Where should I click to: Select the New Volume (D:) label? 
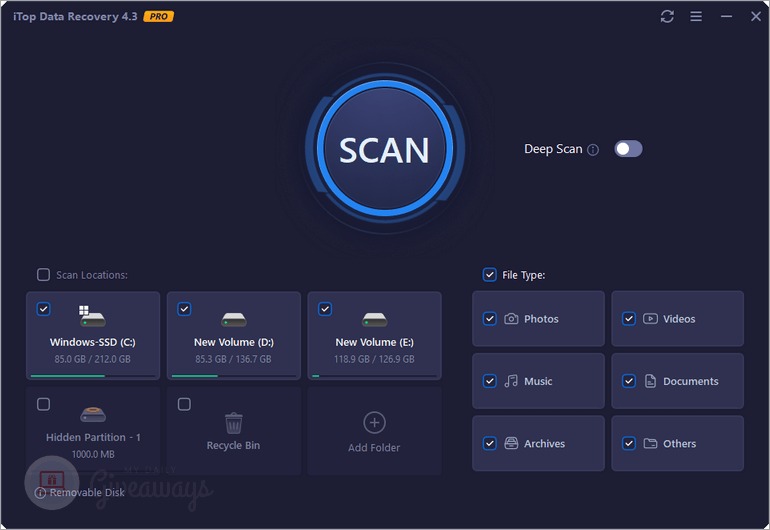click(234, 342)
